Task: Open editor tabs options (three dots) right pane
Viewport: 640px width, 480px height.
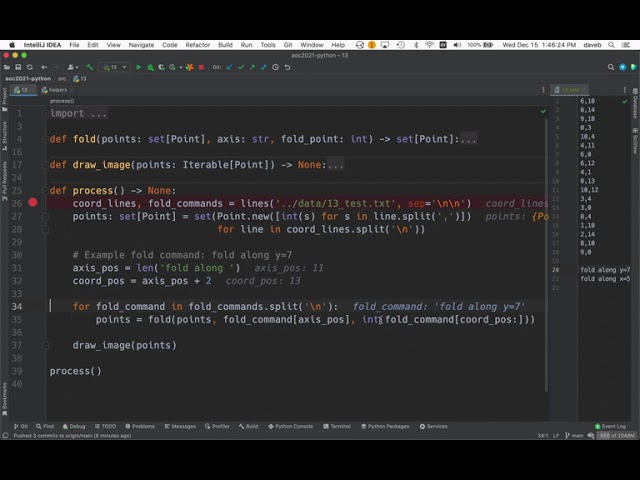Action: pyautogui.click(x=624, y=90)
